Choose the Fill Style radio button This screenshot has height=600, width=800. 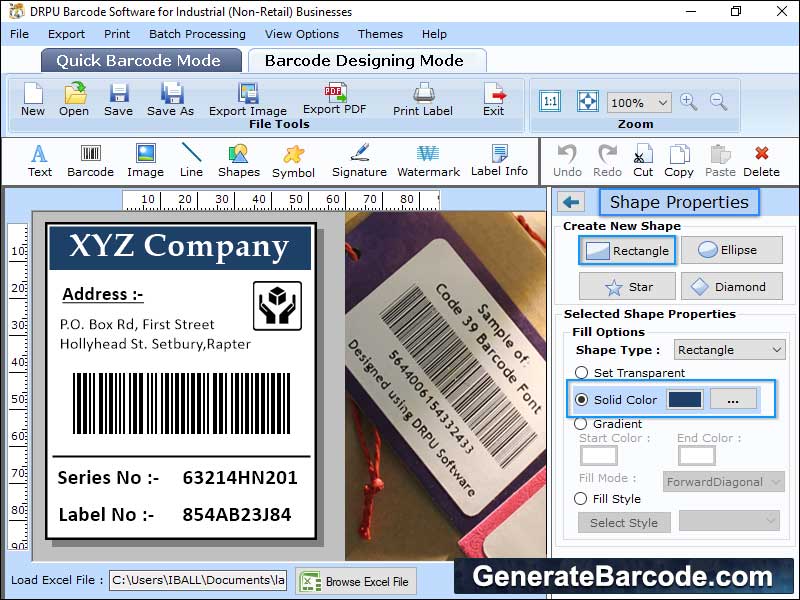pyautogui.click(x=581, y=498)
